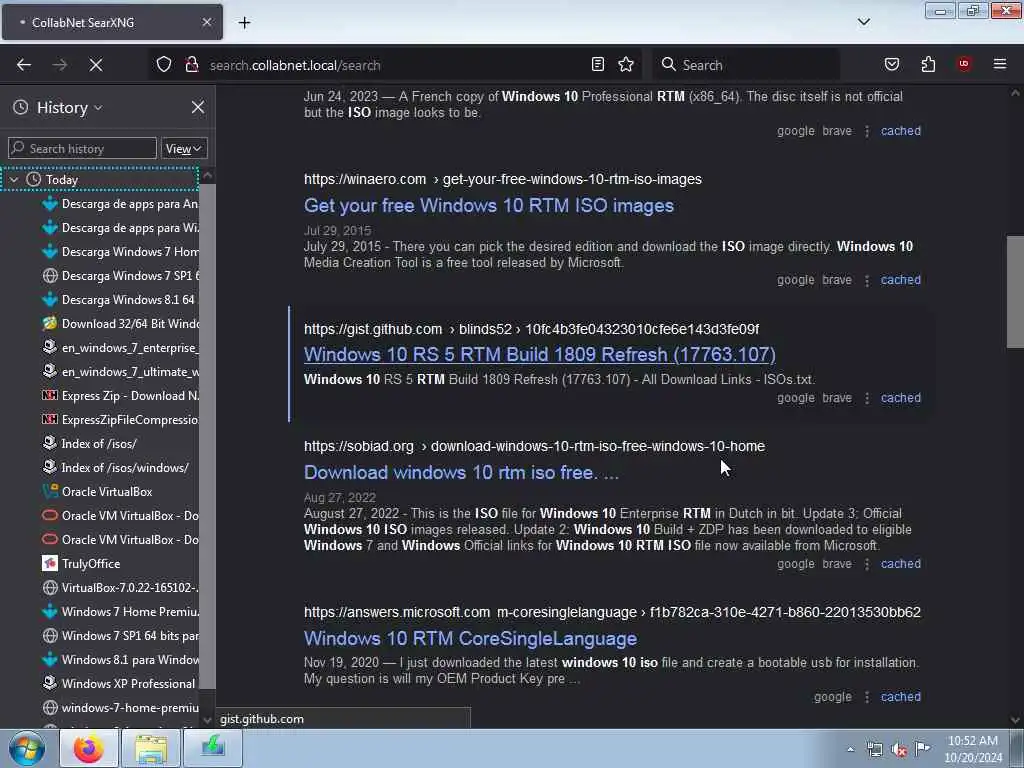The image size is (1024, 768).
Task: Open 'Descarga Windows 7 Hom' history entry
Action: 120,251
